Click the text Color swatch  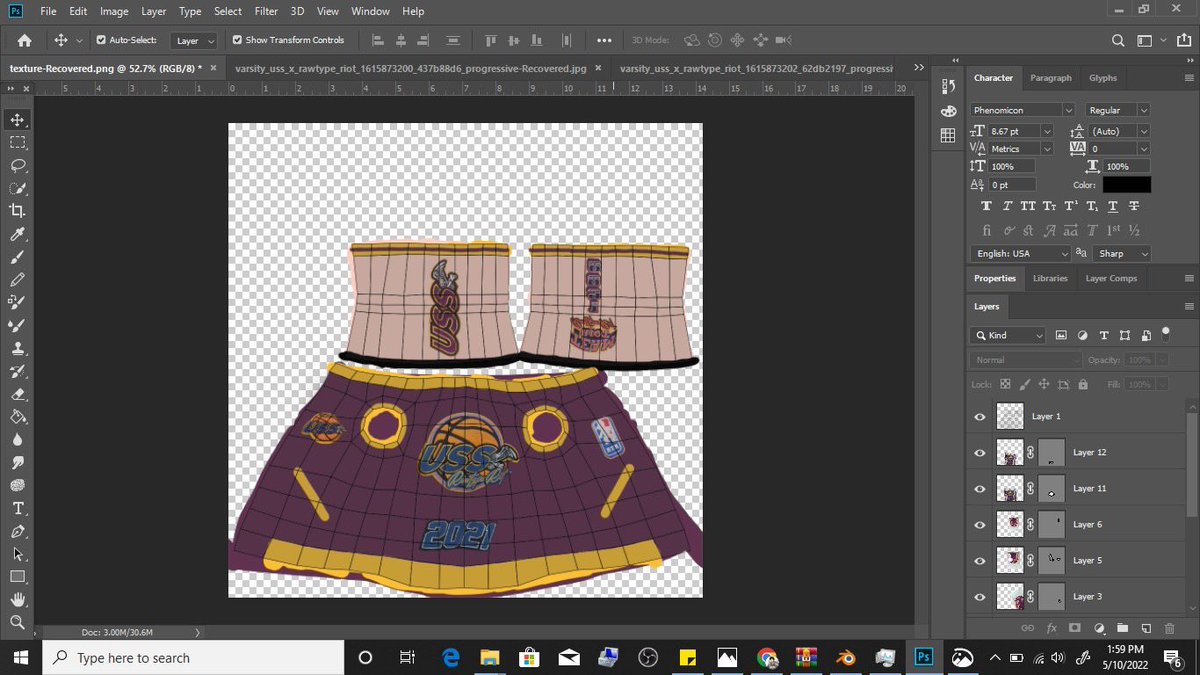pos(1127,185)
